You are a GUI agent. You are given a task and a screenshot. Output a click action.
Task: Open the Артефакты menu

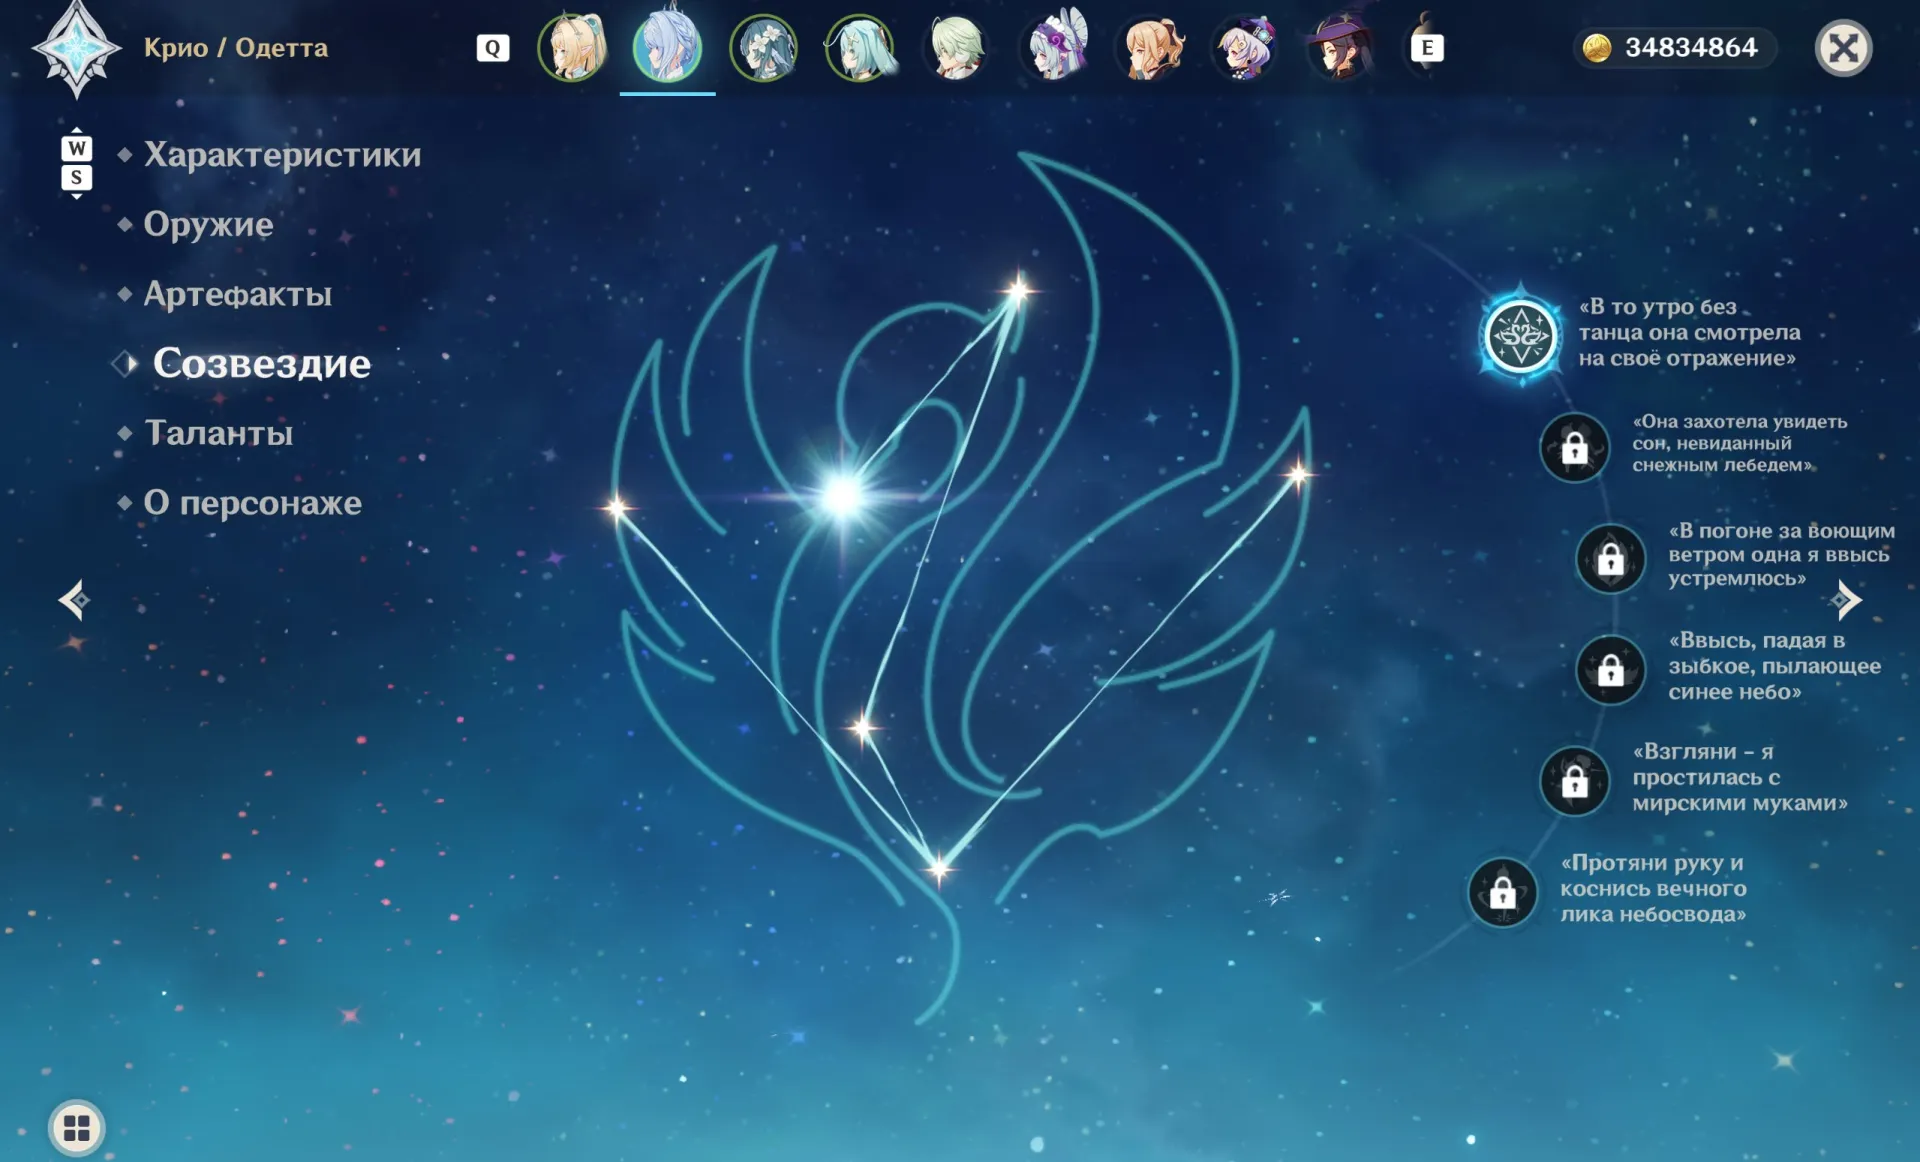click(237, 294)
